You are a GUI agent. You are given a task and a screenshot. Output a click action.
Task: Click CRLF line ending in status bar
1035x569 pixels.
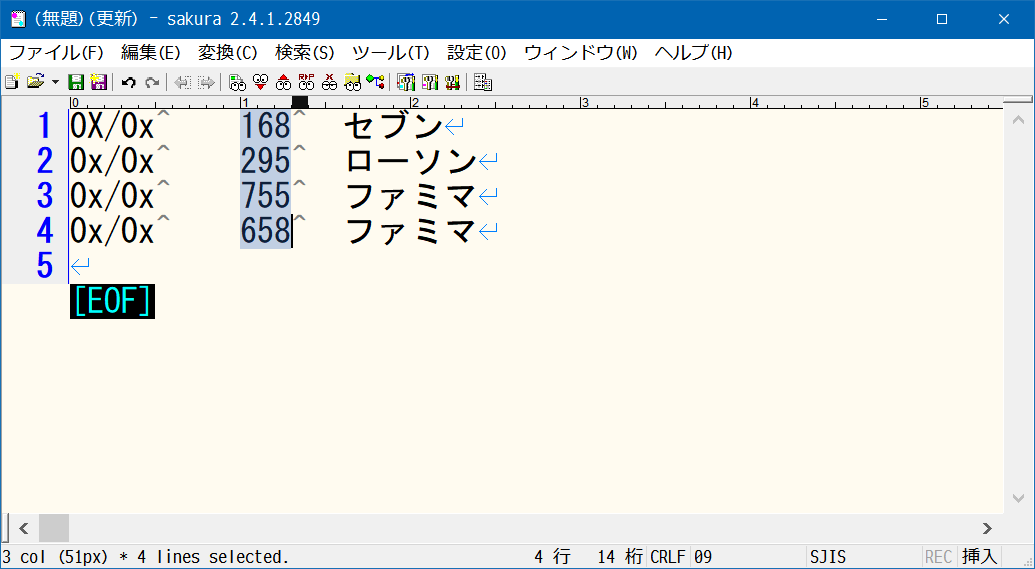tap(668, 556)
